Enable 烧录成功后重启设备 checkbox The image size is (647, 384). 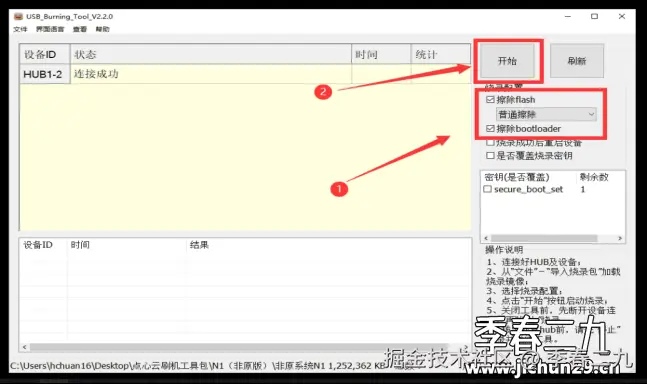coord(490,143)
